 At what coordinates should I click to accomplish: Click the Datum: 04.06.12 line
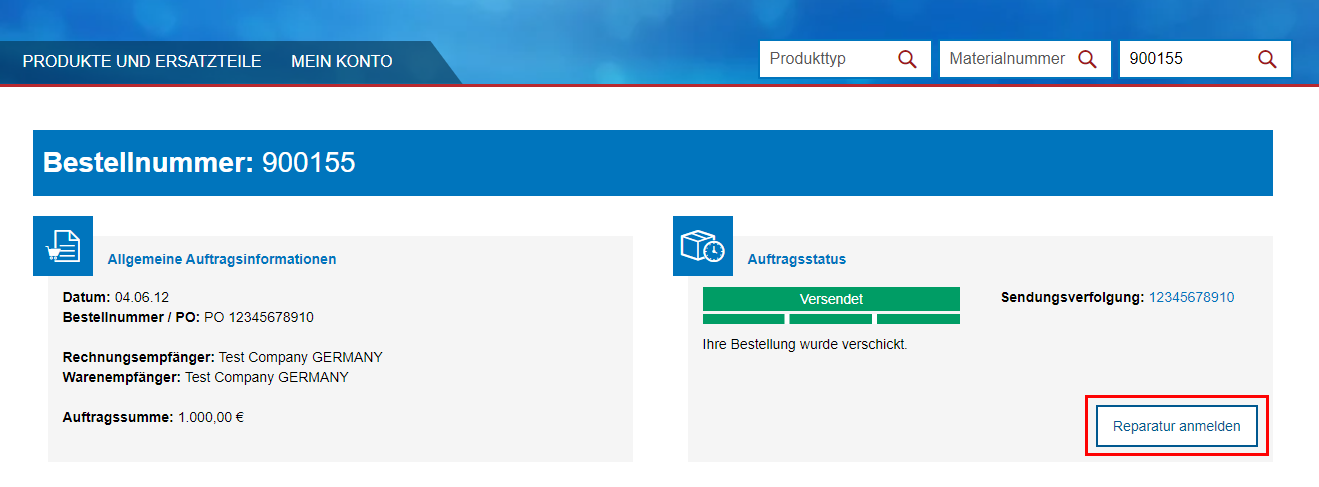116,297
